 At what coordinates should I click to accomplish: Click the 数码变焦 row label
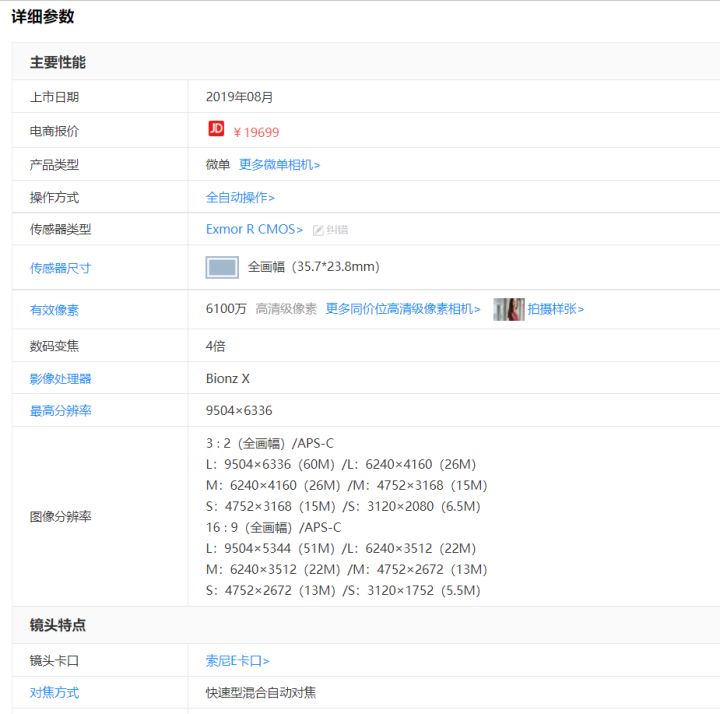pos(54,346)
